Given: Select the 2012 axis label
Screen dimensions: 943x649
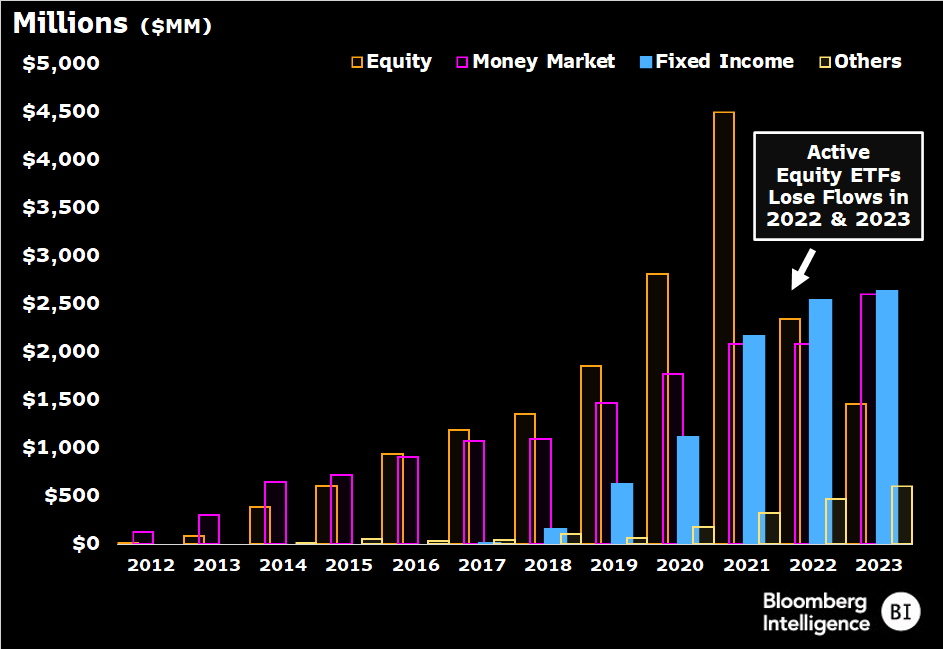Looking at the screenshot, I should (150, 564).
